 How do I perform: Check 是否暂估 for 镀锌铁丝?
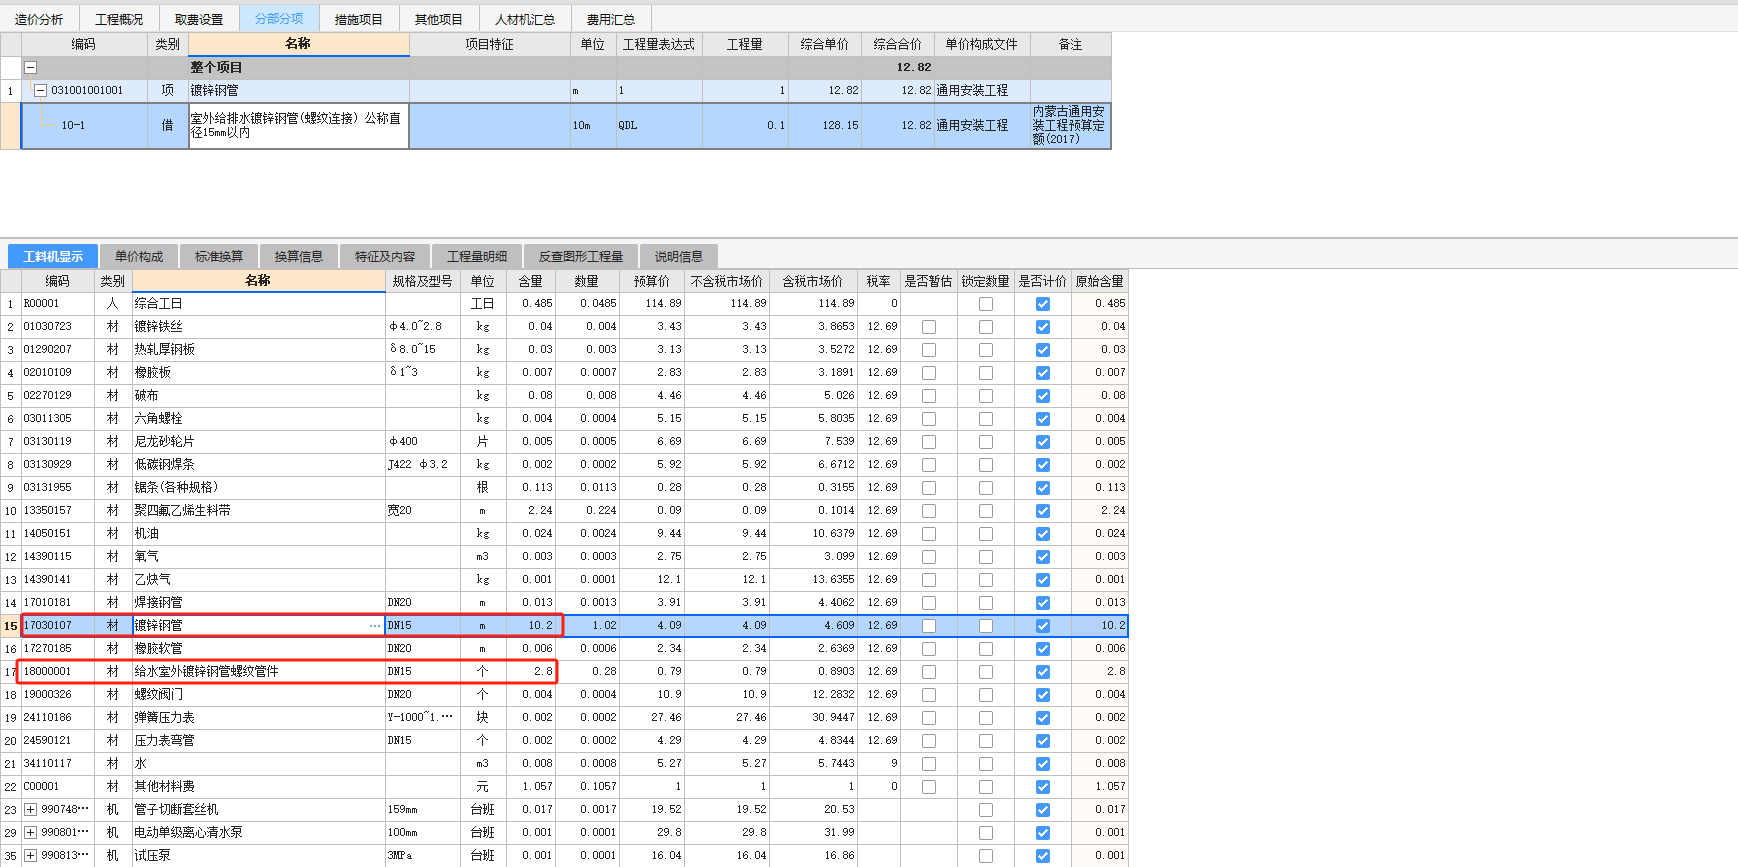pos(929,327)
